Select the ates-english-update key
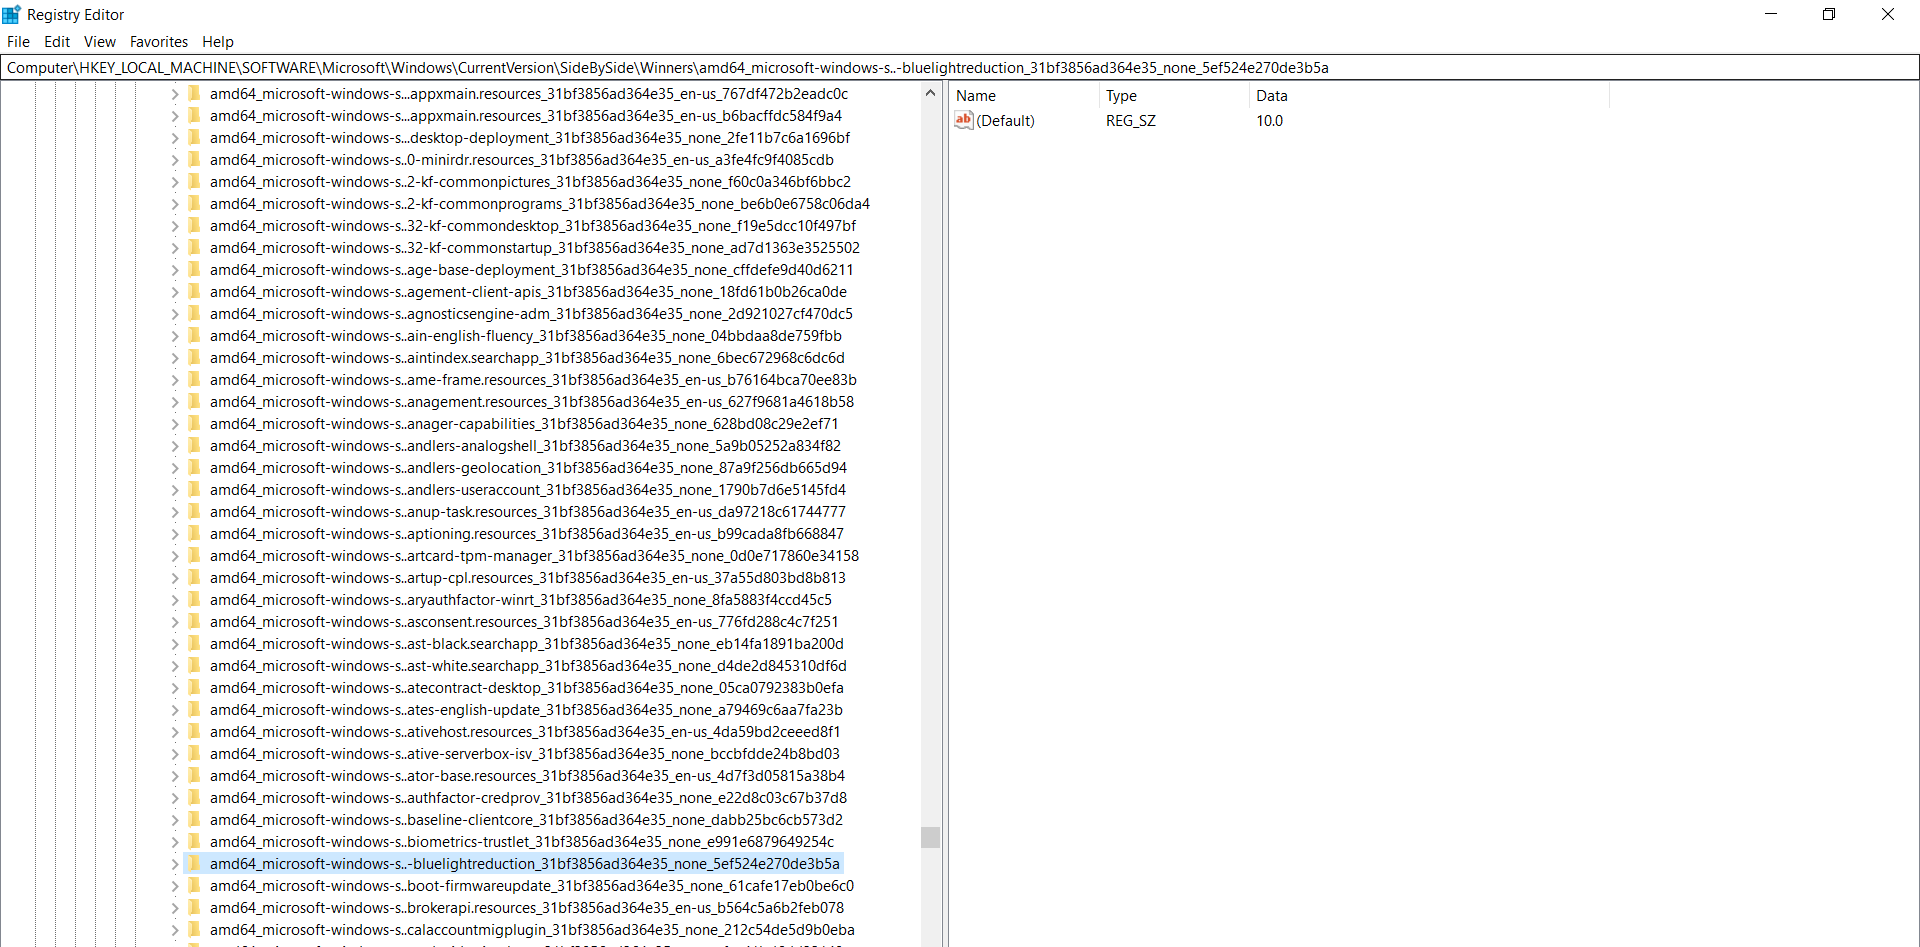This screenshot has width=1920, height=947. tap(526, 710)
